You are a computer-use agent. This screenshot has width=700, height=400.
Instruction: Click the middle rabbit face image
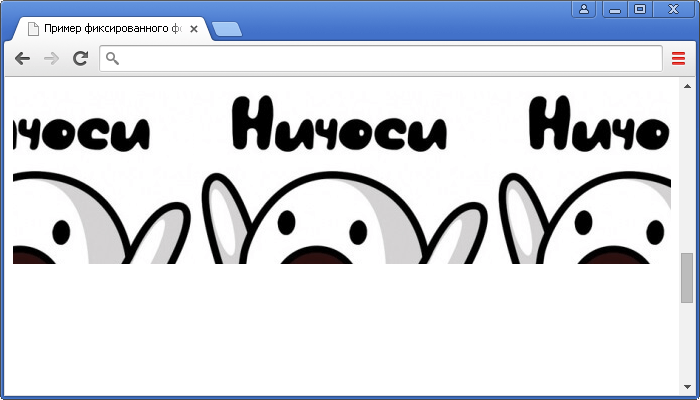[x=344, y=218]
